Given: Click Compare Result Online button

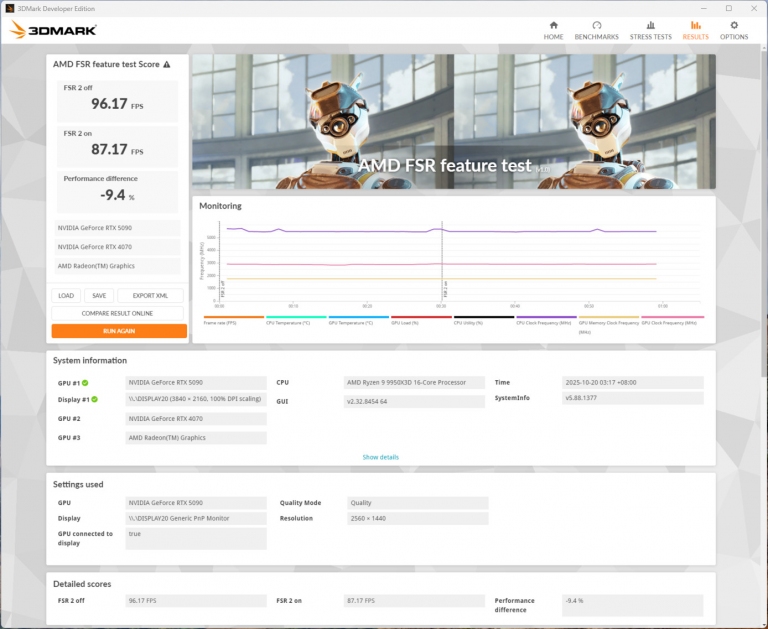Looking at the screenshot, I should tap(118, 313).
